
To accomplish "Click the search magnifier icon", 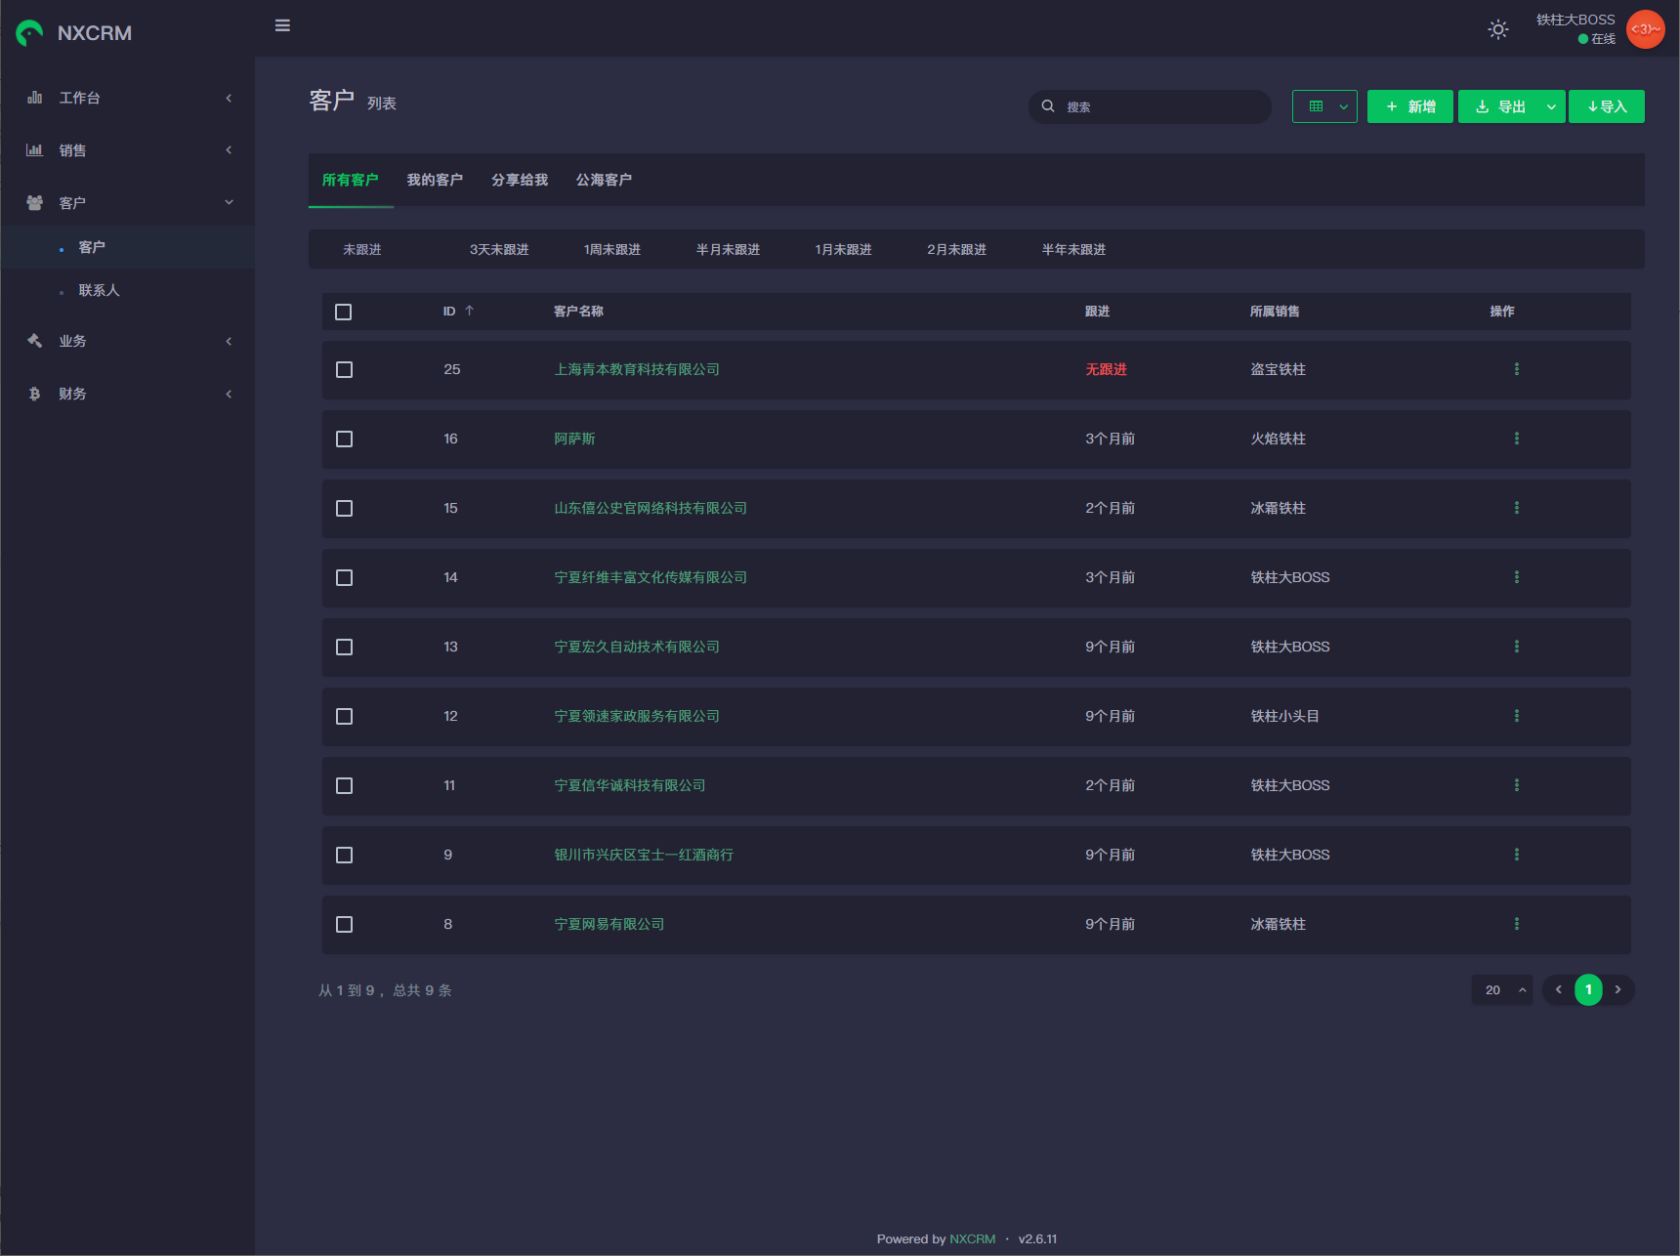I will tap(1047, 106).
